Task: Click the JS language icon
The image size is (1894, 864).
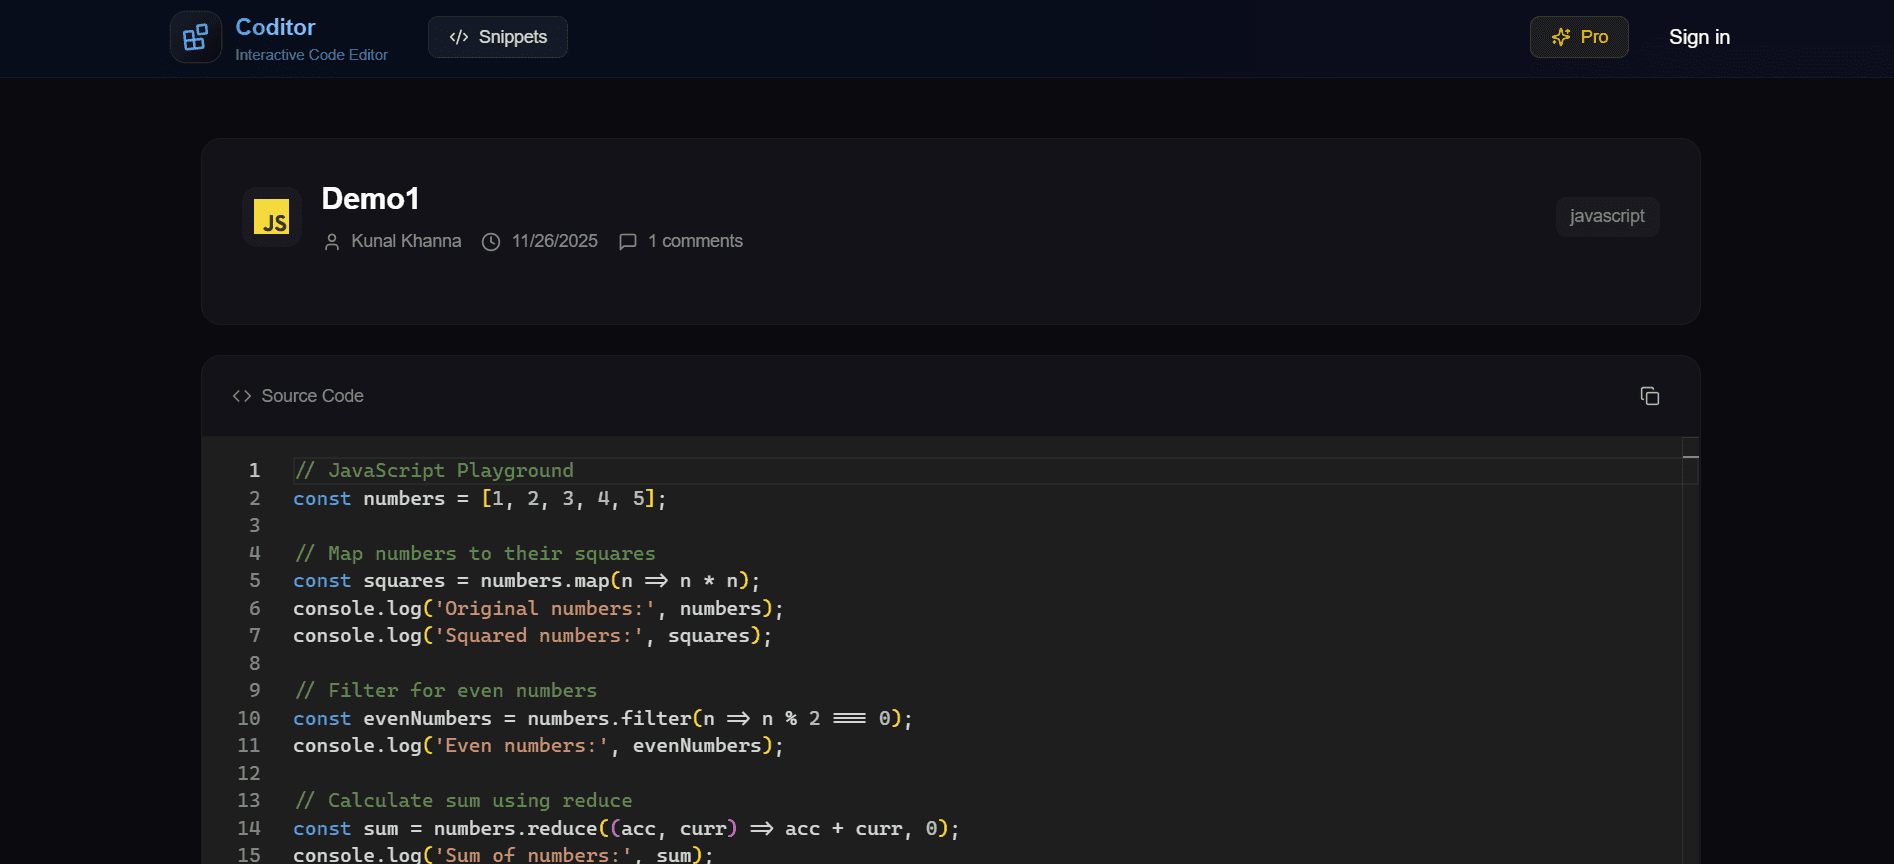Action: click(272, 216)
